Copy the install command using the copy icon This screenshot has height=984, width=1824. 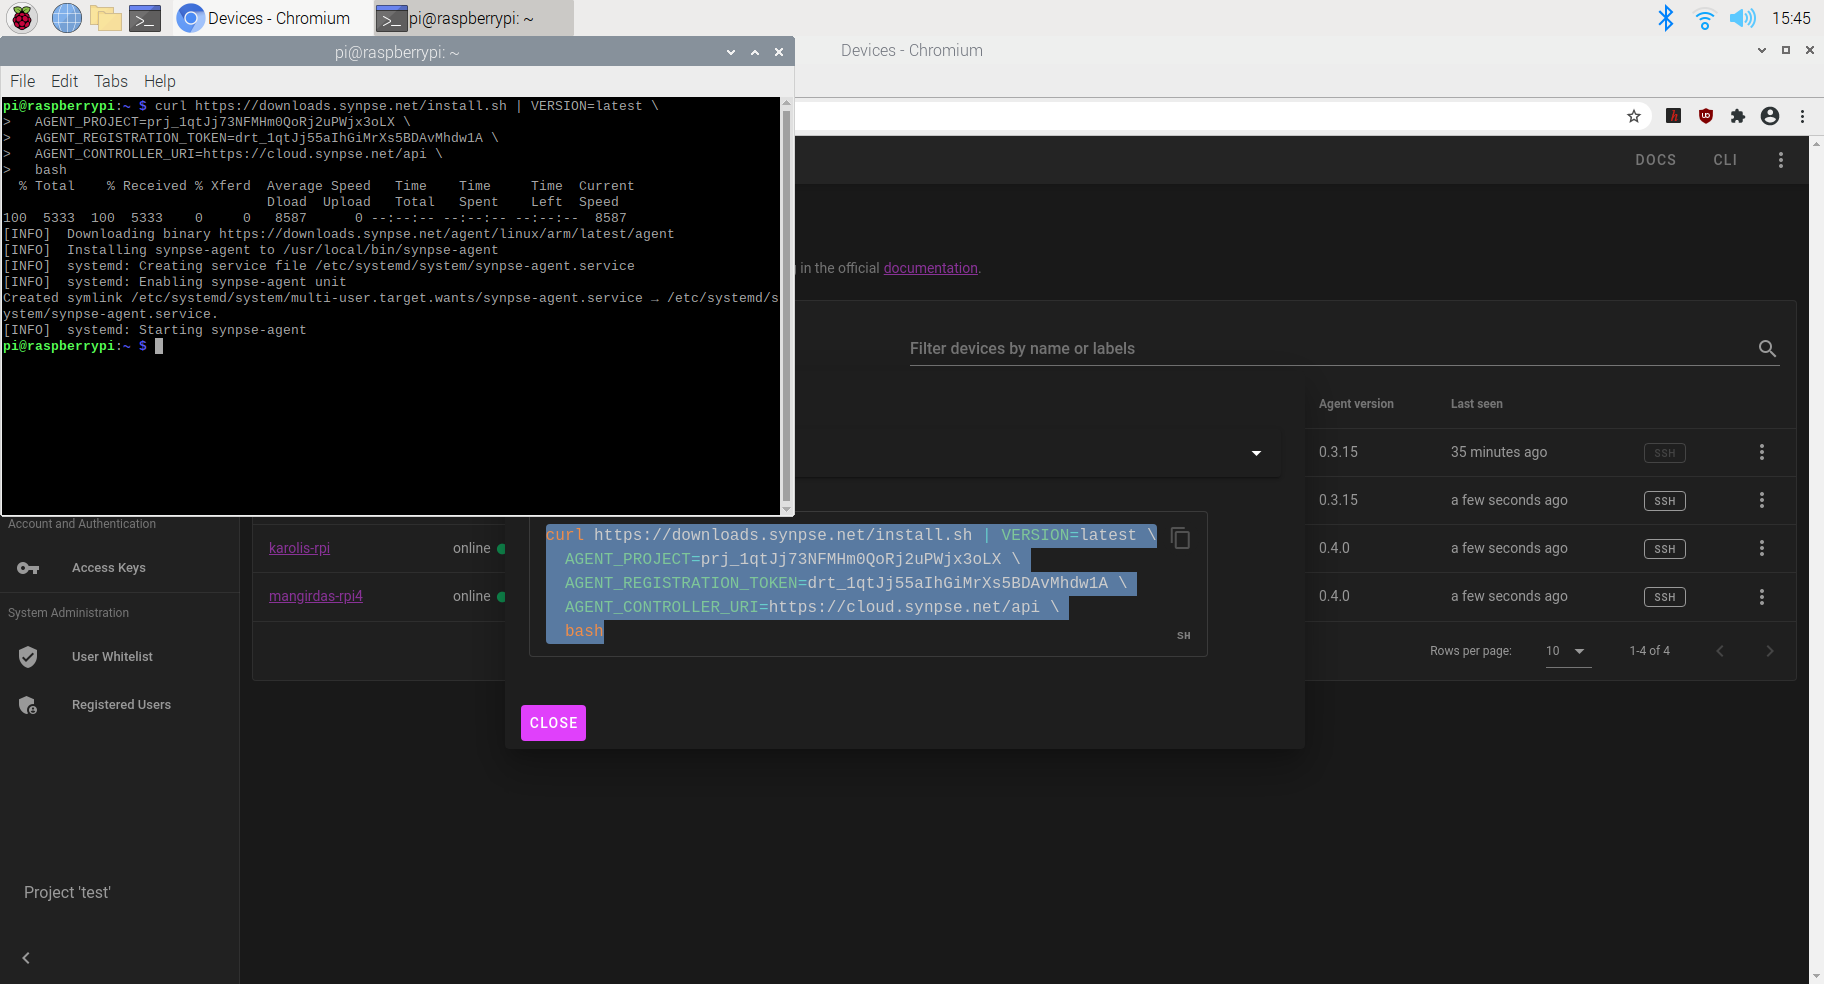pyautogui.click(x=1180, y=537)
